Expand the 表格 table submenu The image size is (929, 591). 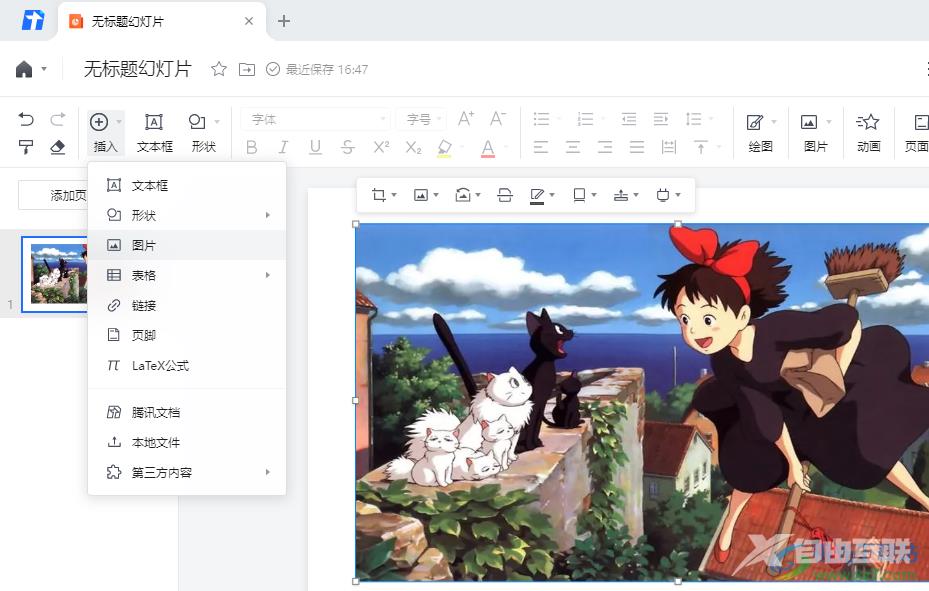point(187,275)
